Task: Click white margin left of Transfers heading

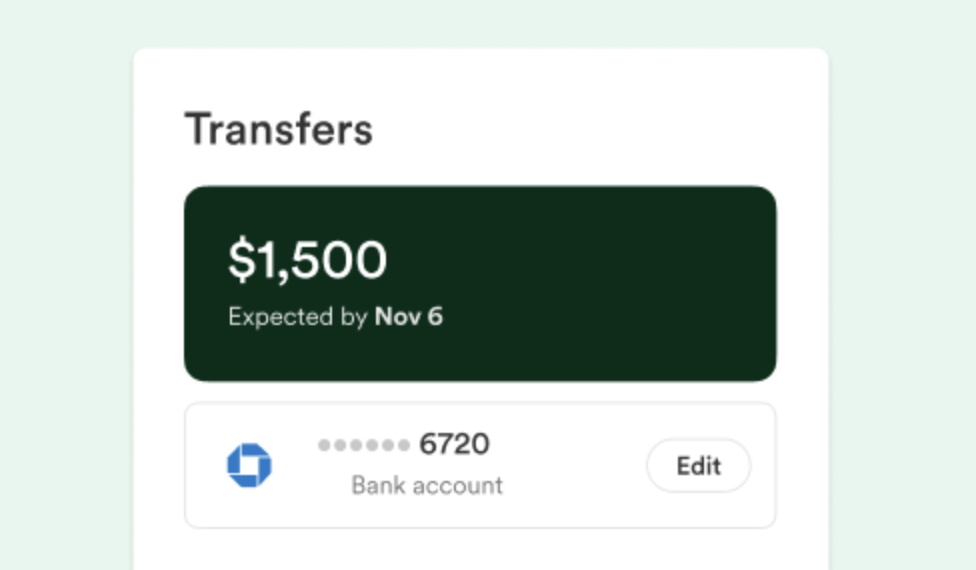Action: [160, 130]
